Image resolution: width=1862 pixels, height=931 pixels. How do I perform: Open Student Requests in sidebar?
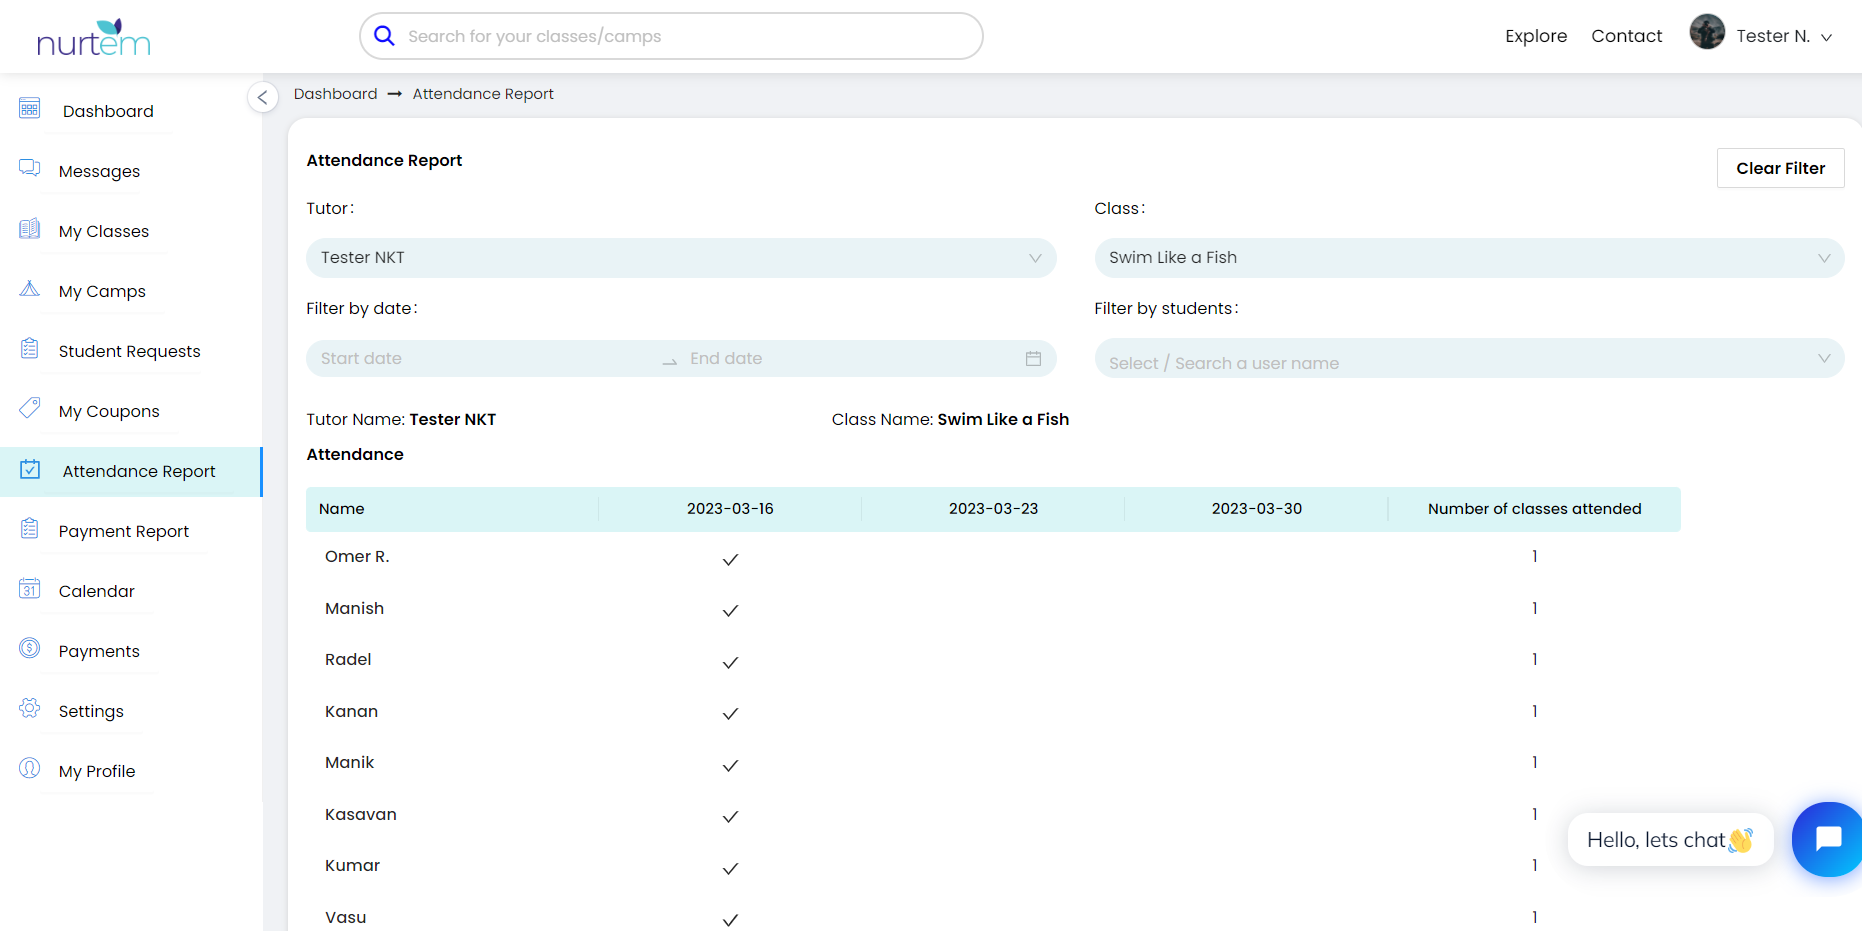tap(129, 351)
